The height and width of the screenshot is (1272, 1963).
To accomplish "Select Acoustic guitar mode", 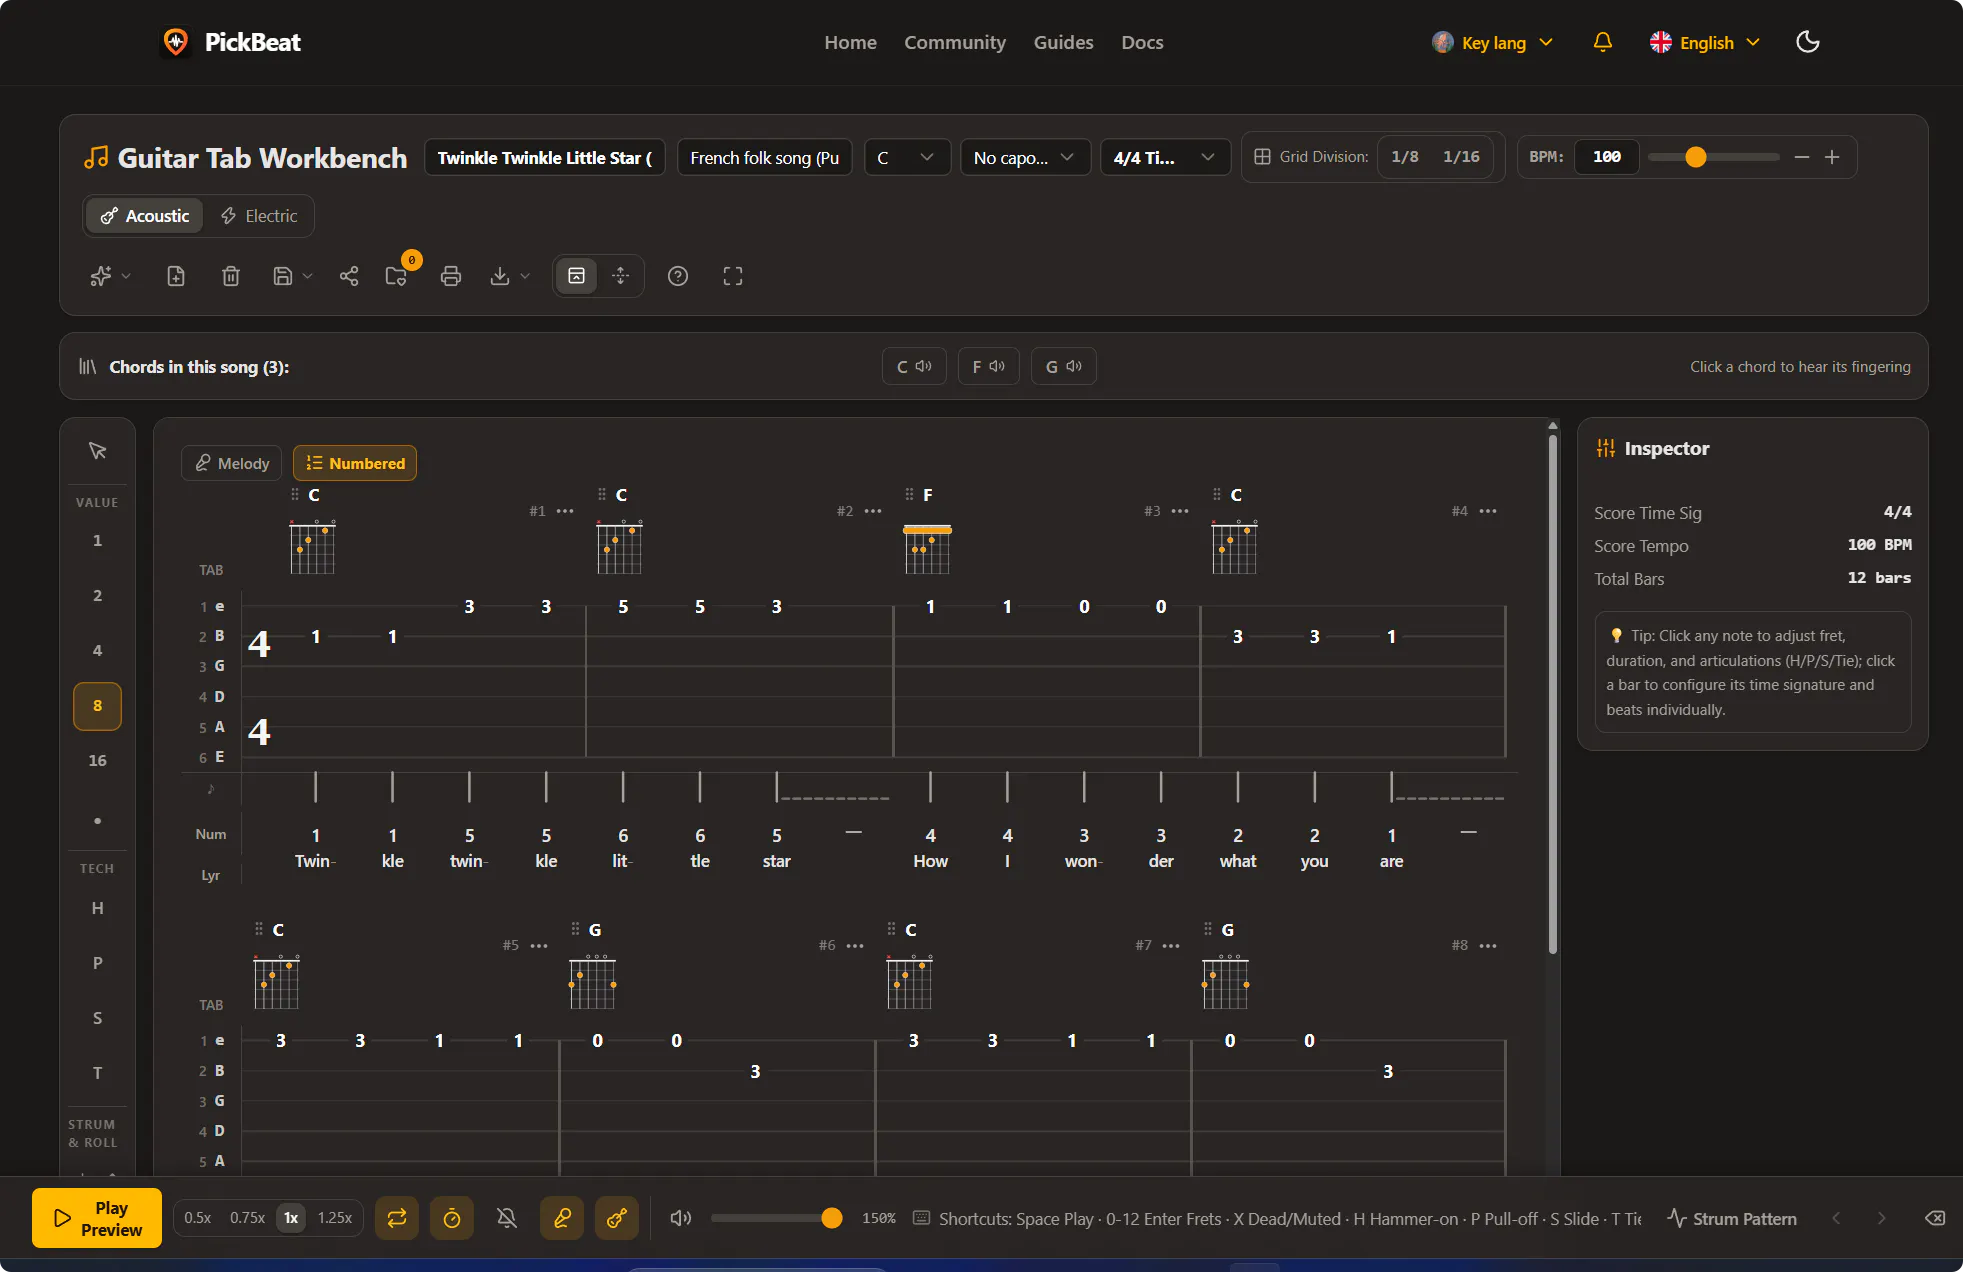I will tap(145, 216).
